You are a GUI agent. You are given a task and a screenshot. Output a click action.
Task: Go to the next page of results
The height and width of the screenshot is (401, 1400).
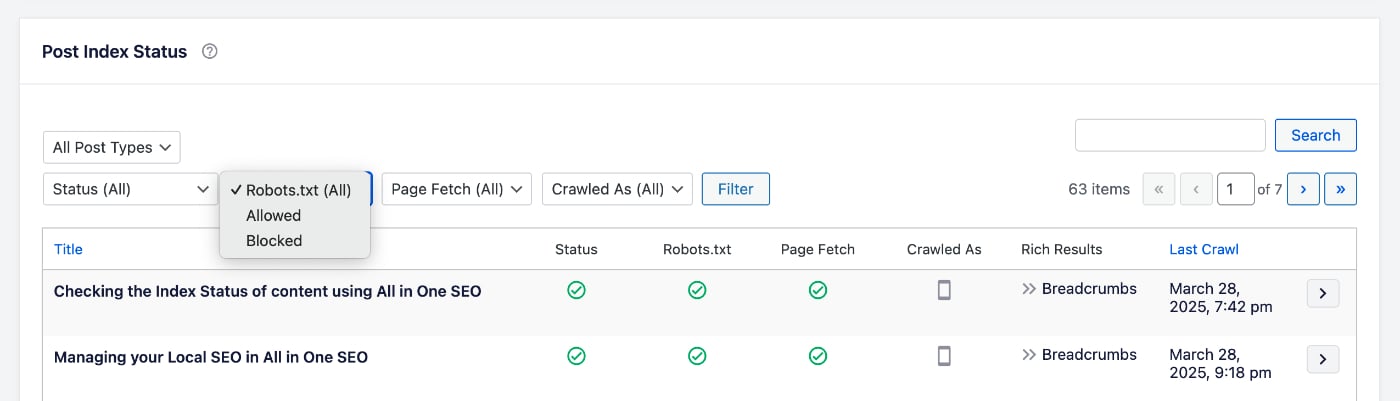(x=1303, y=189)
